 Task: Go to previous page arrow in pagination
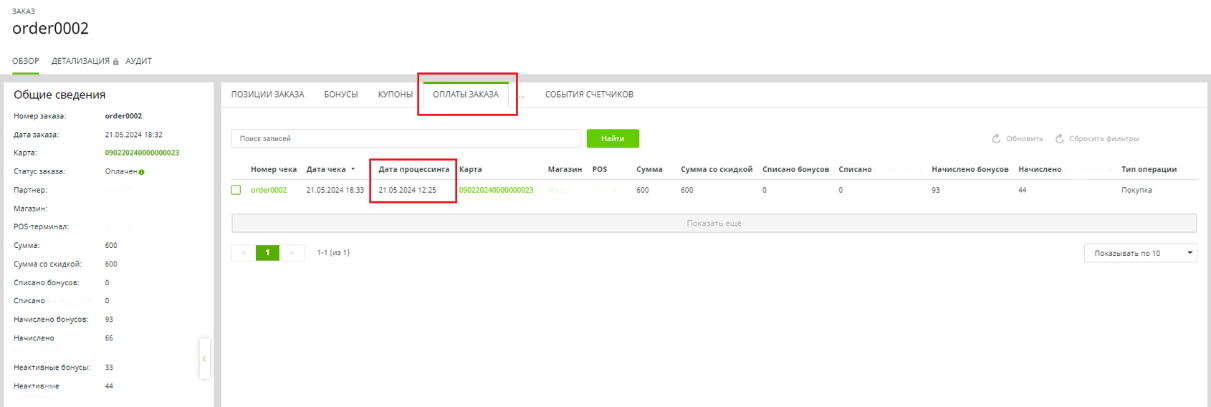tap(242, 253)
